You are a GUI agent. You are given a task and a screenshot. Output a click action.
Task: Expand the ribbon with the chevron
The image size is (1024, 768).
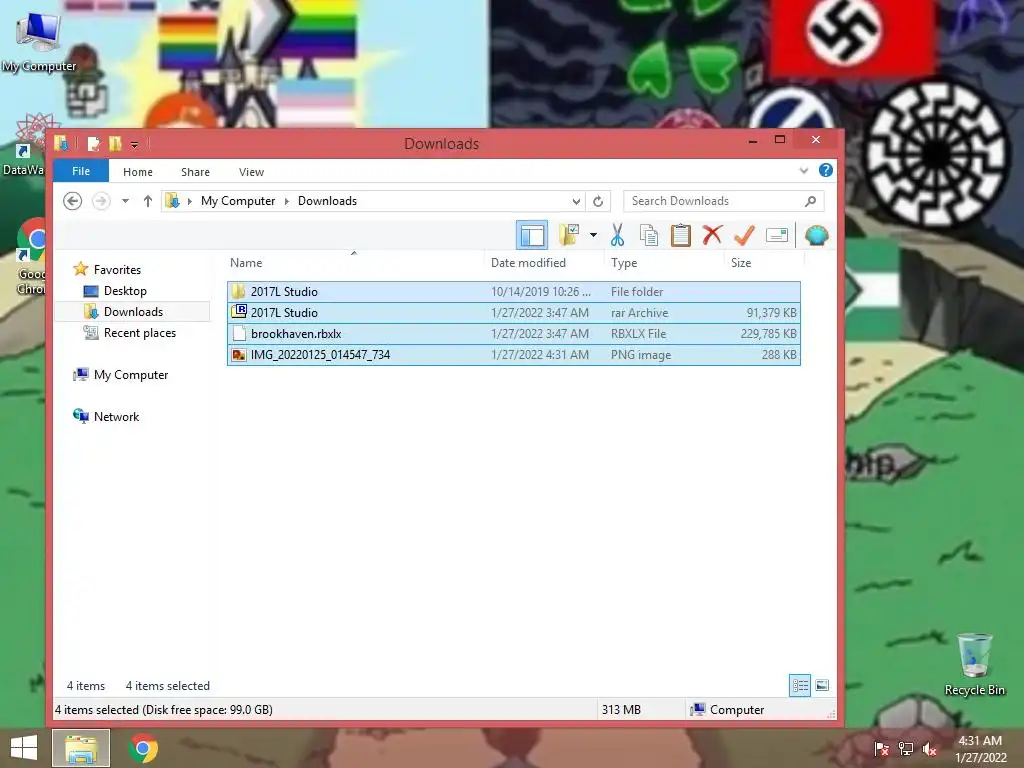tap(804, 170)
